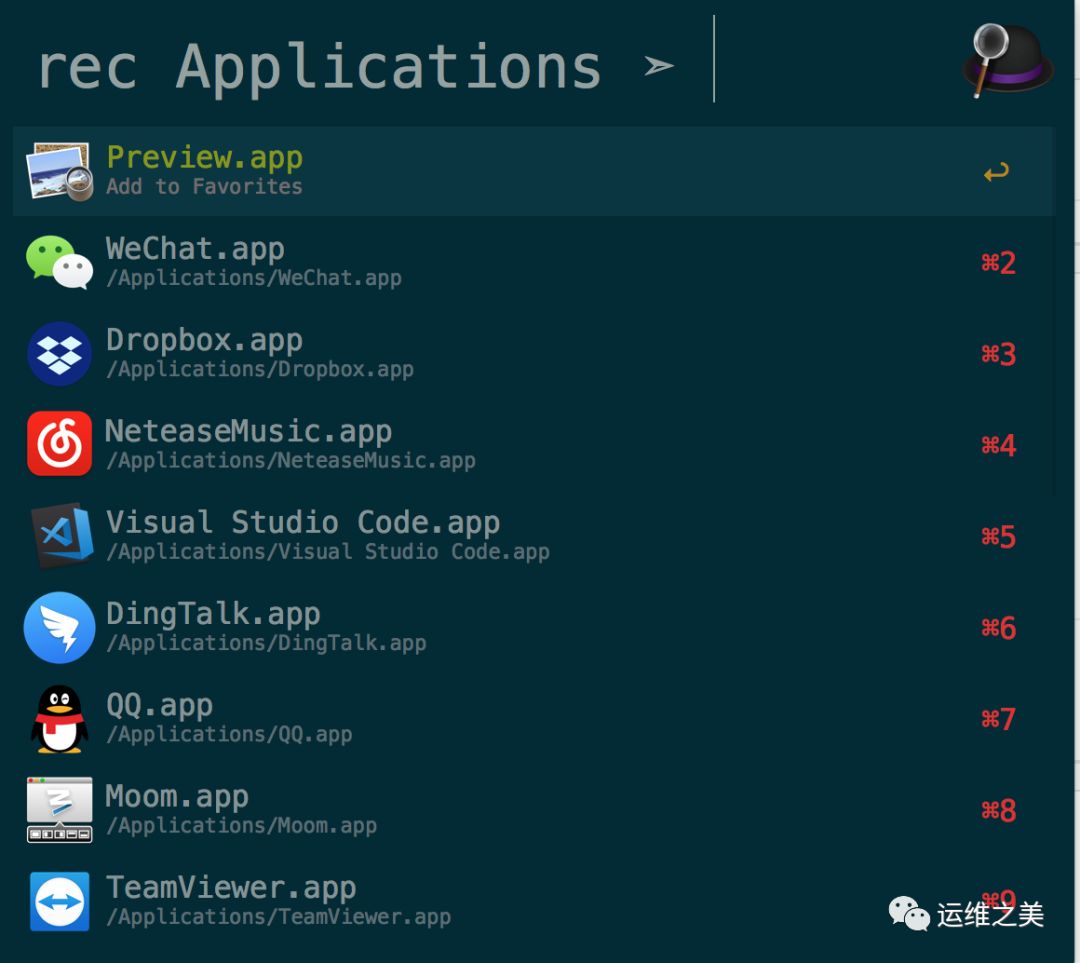Select the NeteaseMusic.app result title
Viewport: 1080px width, 963px height.
point(249,431)
